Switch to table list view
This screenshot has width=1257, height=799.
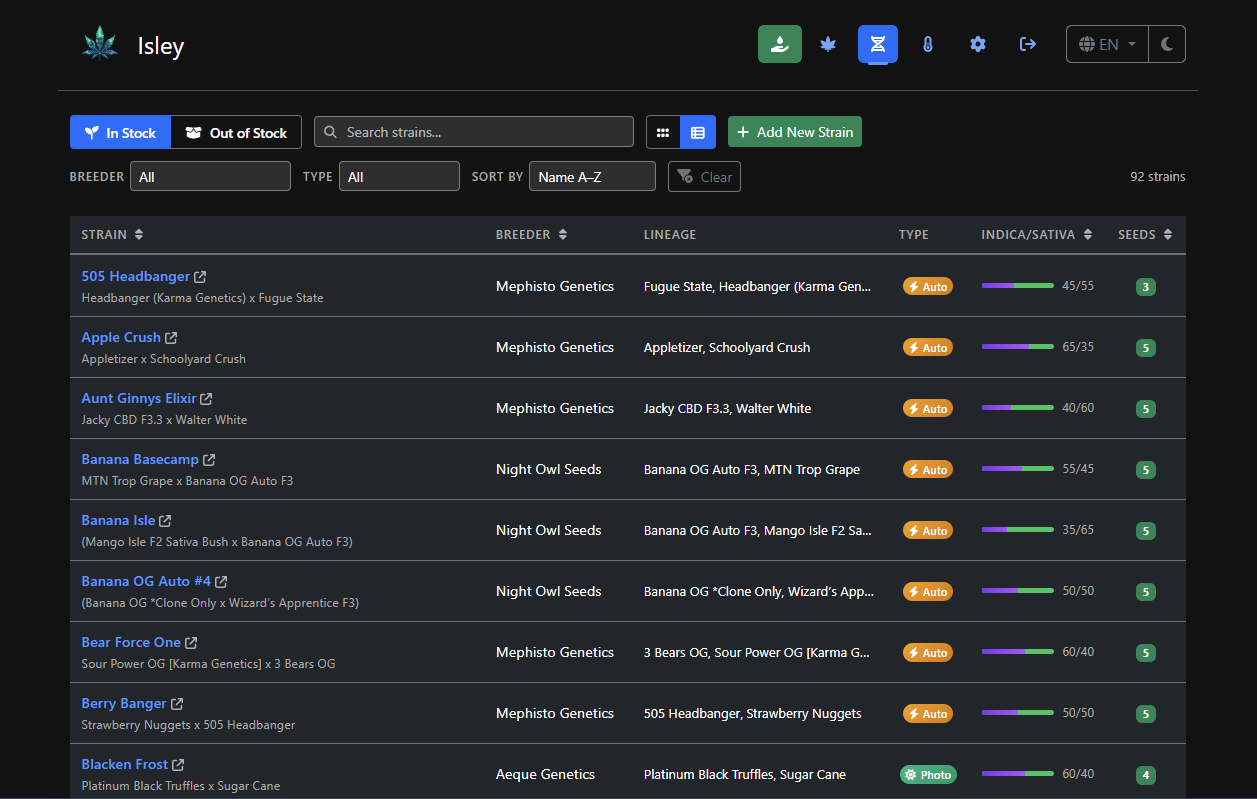click(x=698, y=132)
